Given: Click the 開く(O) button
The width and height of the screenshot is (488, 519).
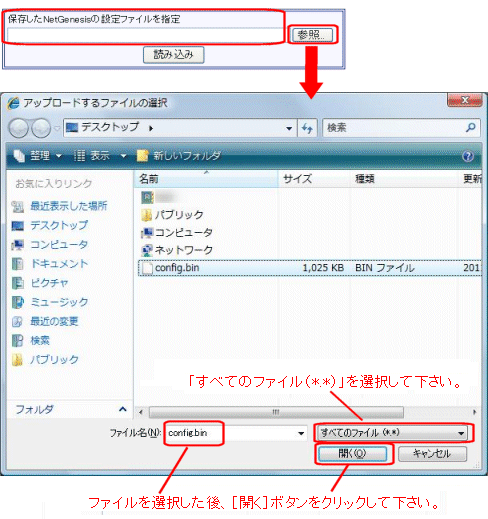Looking at the screenshot, I should [352, 454].
